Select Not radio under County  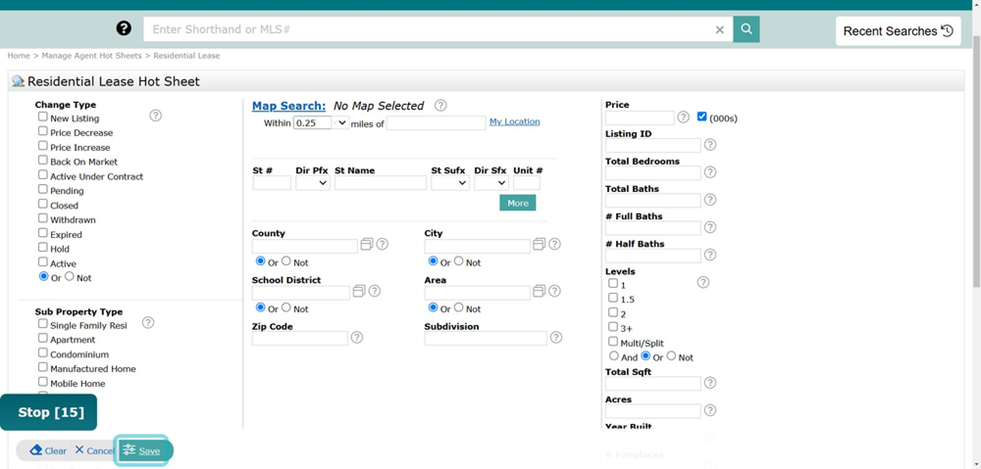tap(286, 261)
